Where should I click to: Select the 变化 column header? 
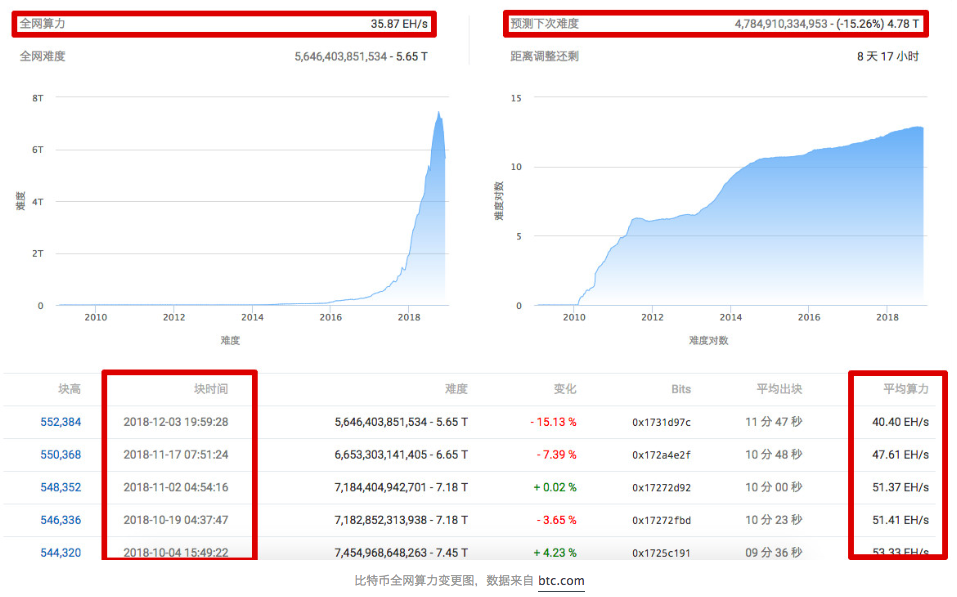click(565, 389)
